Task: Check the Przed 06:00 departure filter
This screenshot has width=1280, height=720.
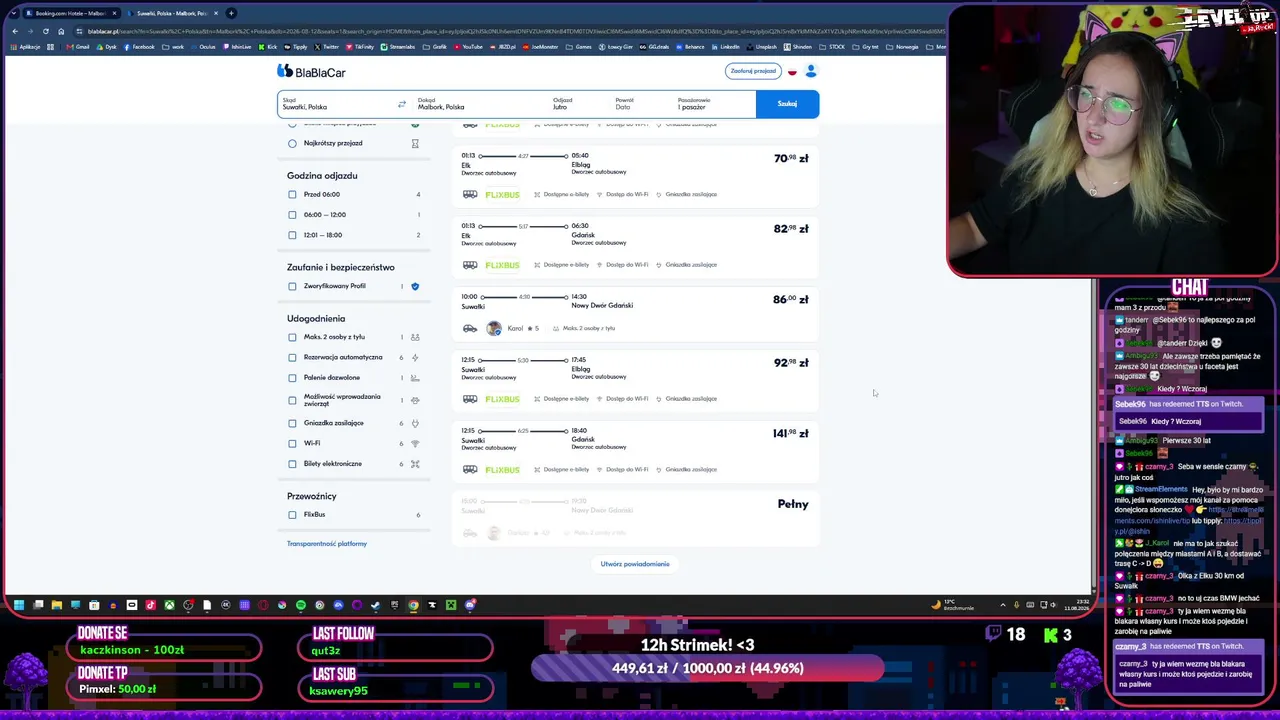Action: [x=292, y=194]
